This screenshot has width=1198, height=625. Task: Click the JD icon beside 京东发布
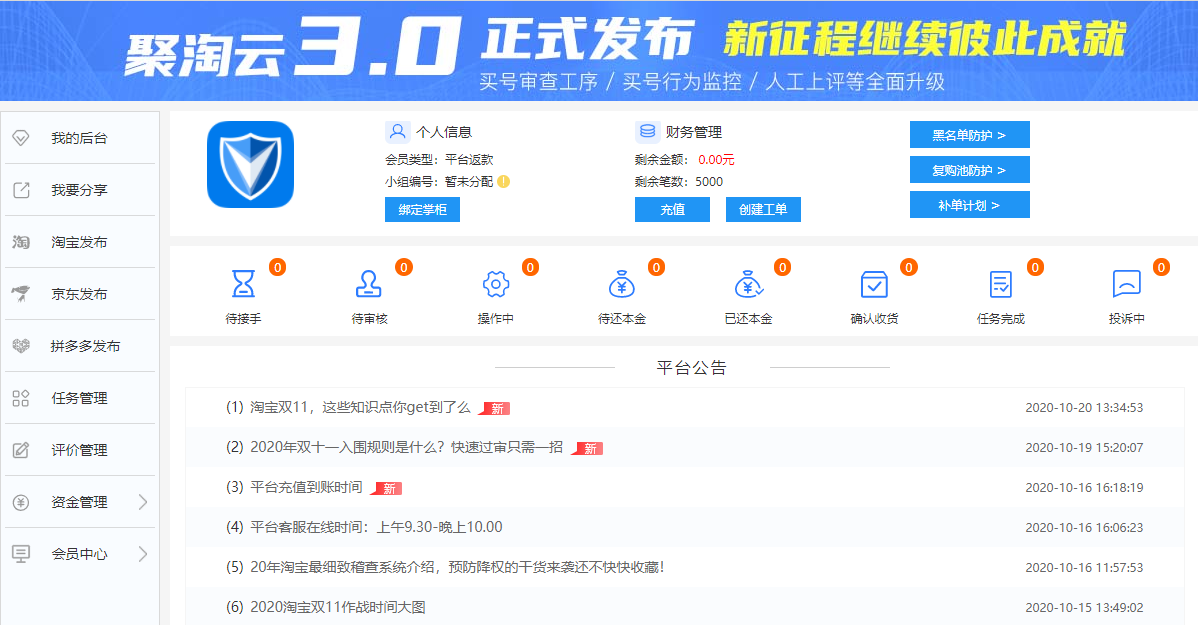[x=21, y=293]
